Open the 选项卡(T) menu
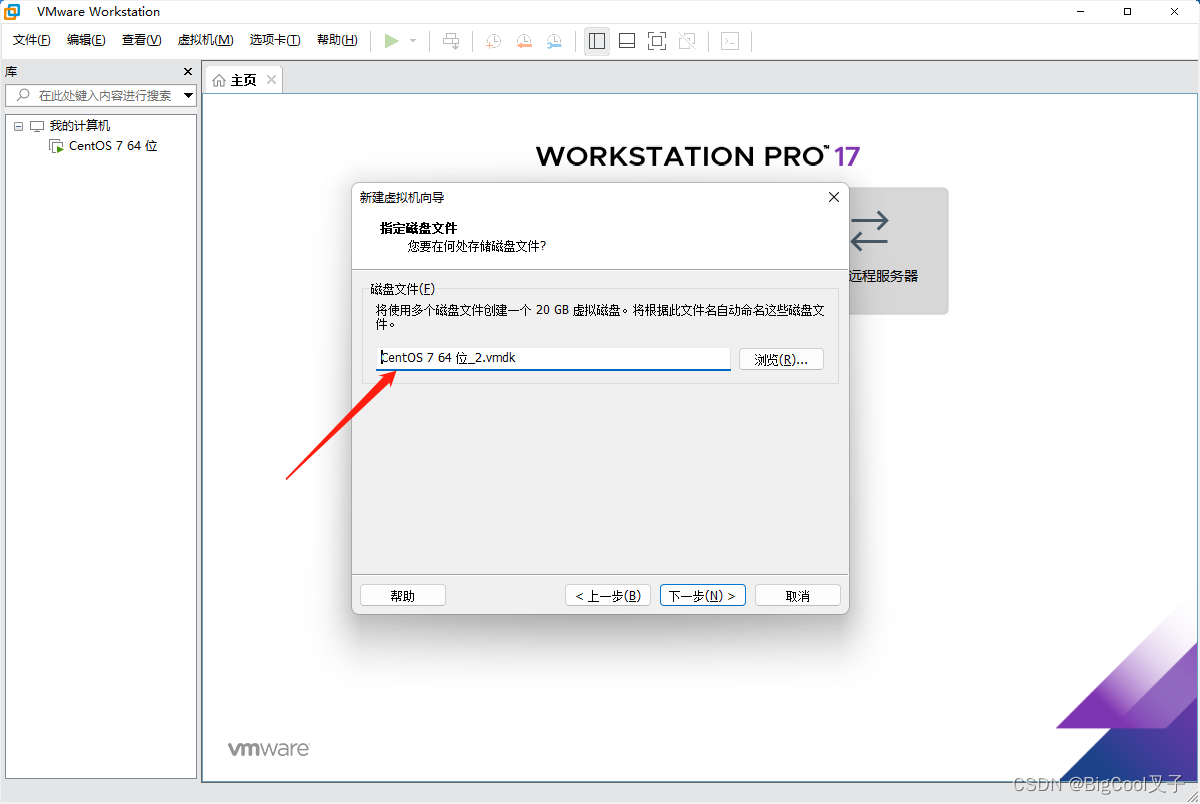Image resolution: width=1200 pixels, height=804 pixels. point(275,40)
